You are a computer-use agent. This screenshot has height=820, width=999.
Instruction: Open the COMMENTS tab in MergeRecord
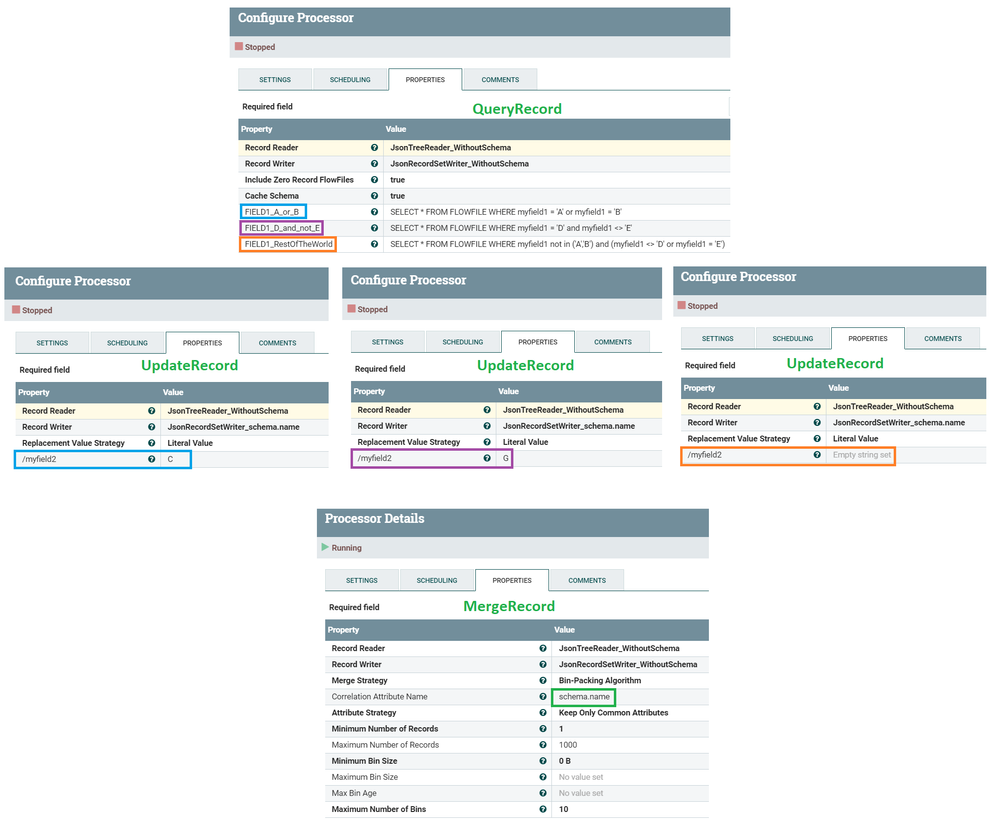(587, 580)
